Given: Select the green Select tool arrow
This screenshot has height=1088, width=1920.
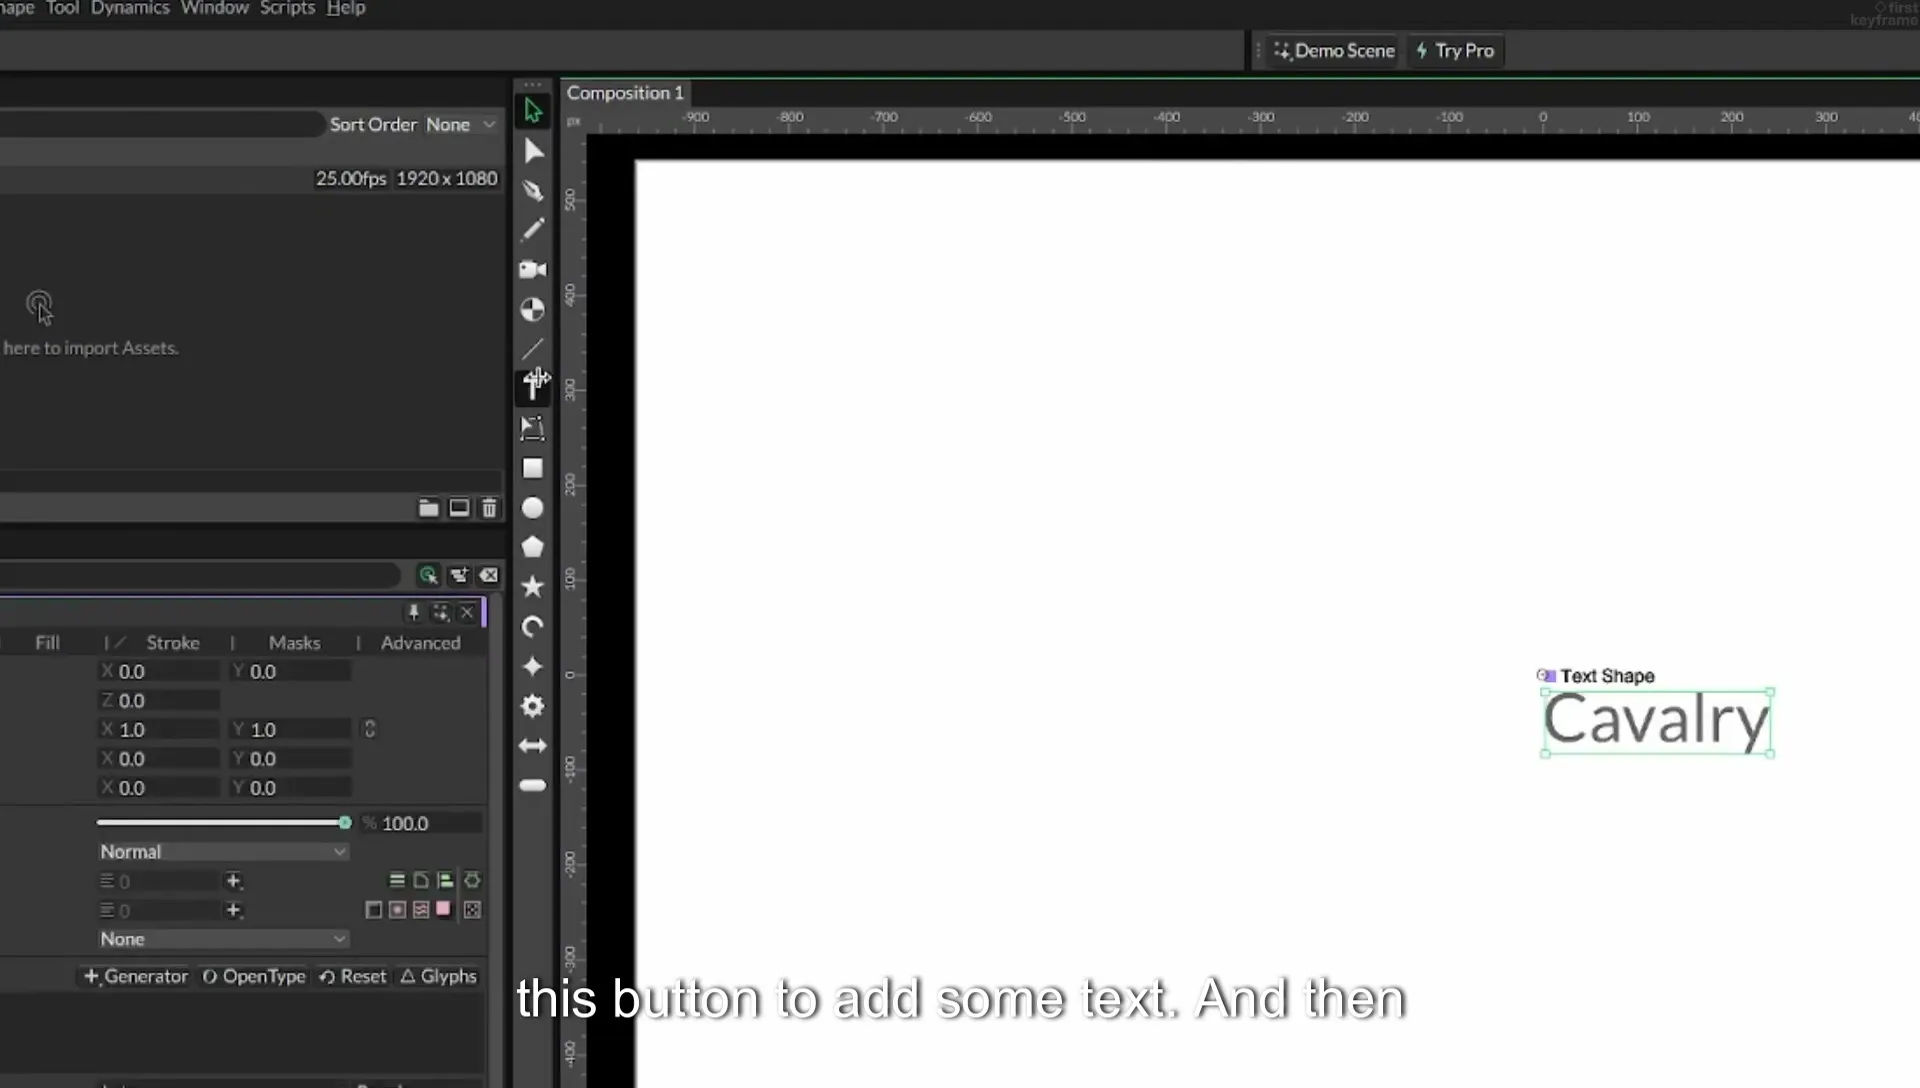Looking at the screenshot, I should (x=533, y=110).
